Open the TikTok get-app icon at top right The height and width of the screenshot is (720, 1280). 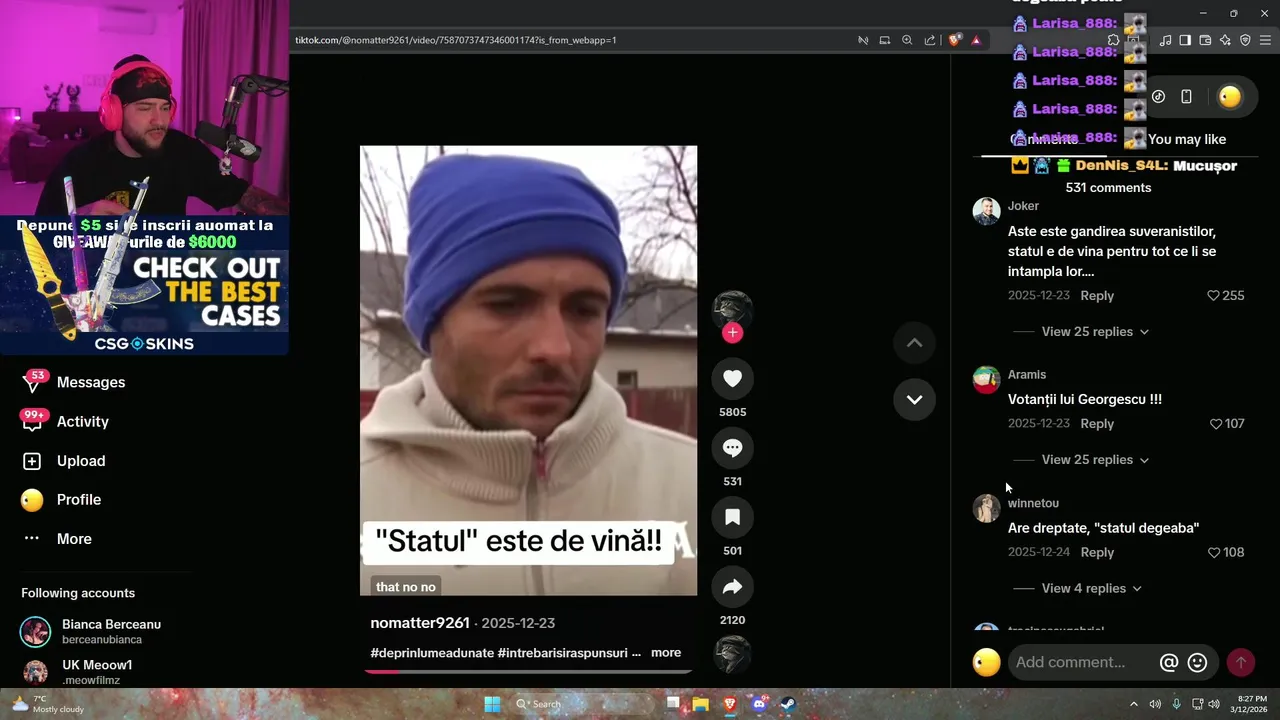1158,97
